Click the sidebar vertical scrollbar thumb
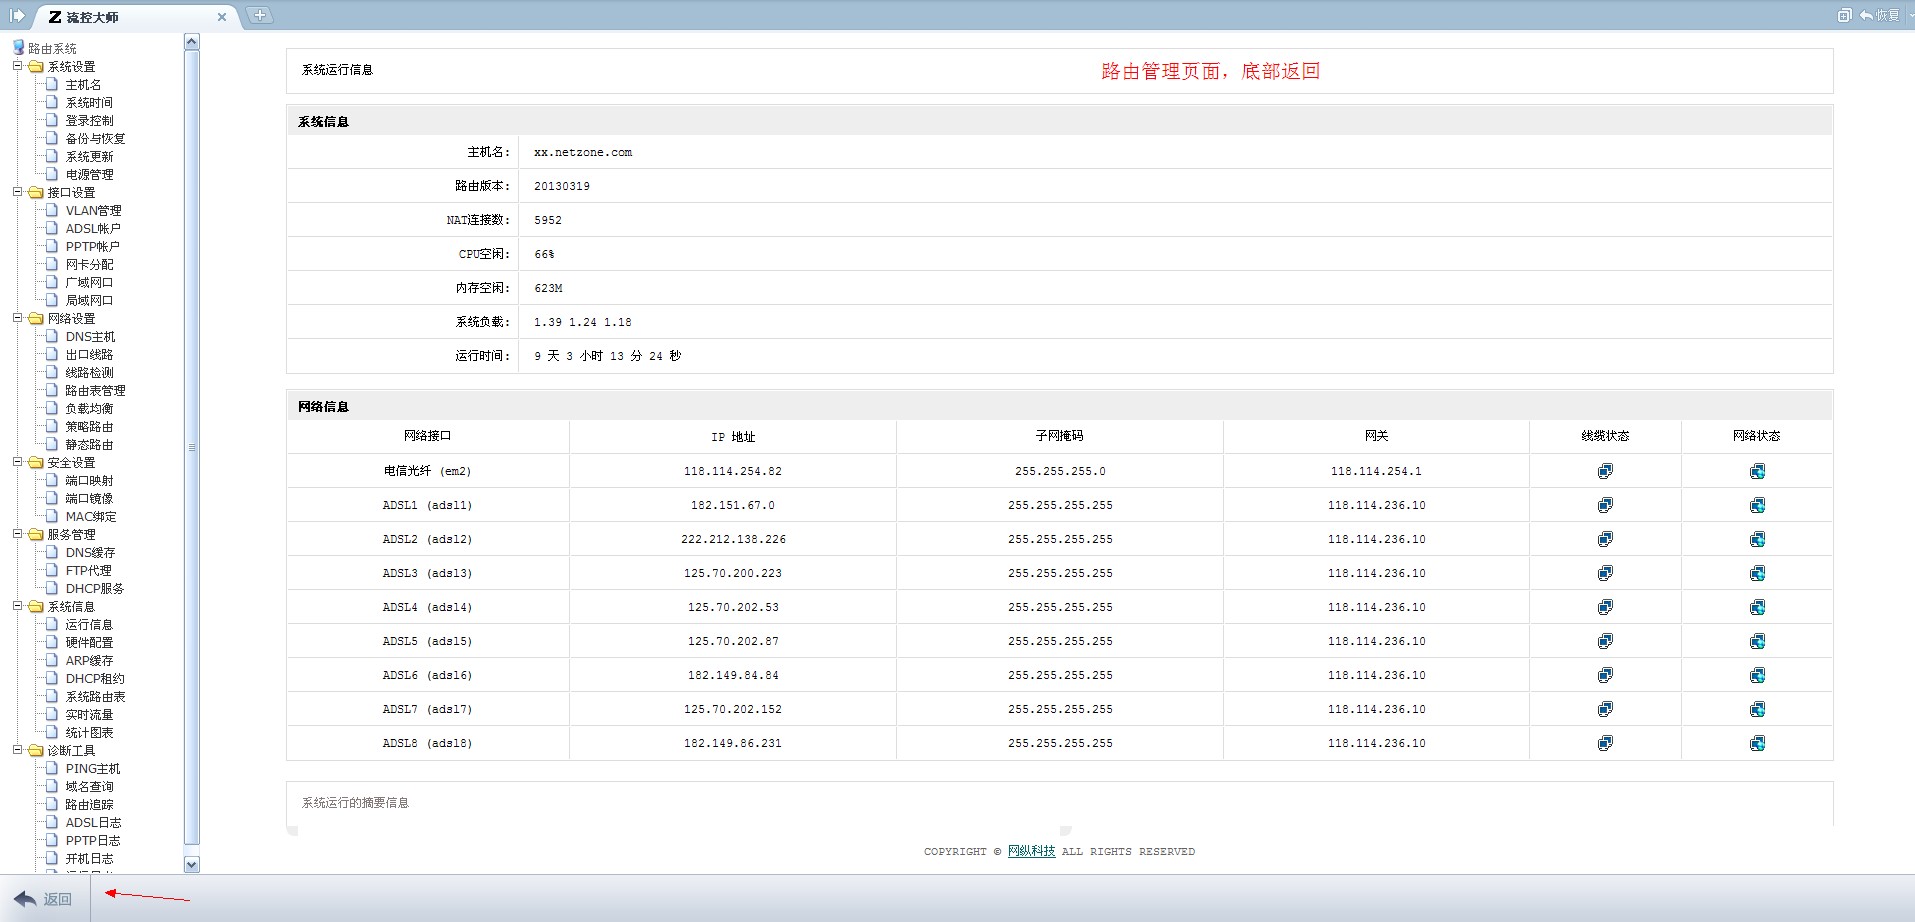Screen dimensions: 1915x922 [x=192, y=447]
